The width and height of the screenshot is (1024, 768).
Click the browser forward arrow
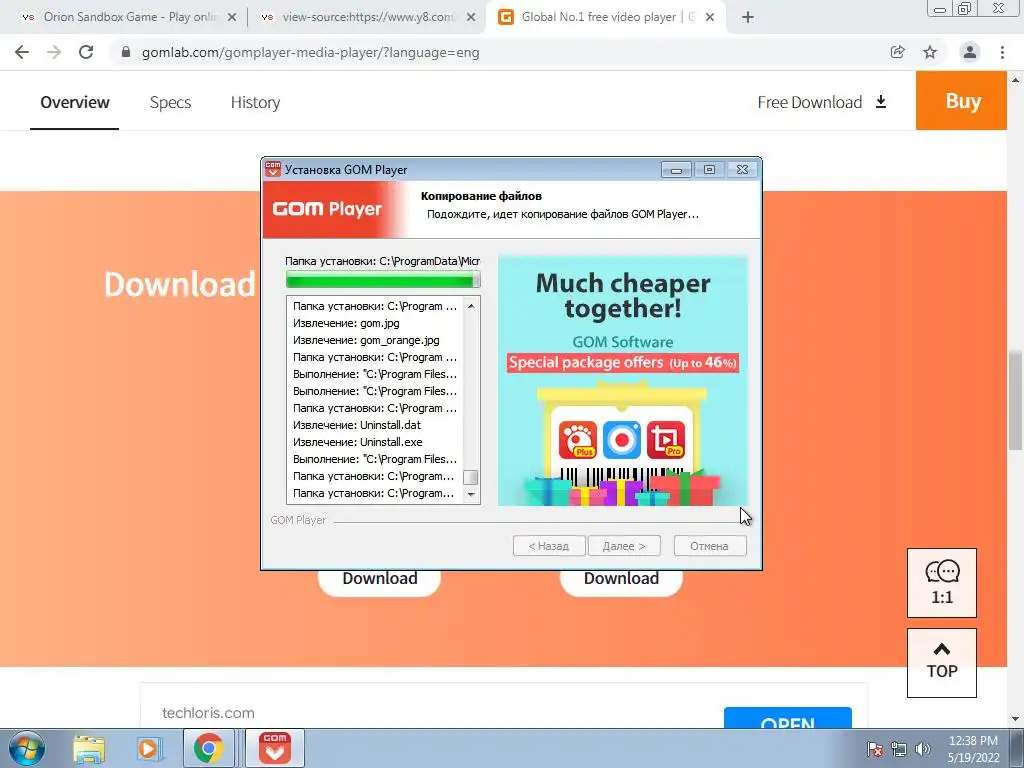coord(54,52)
